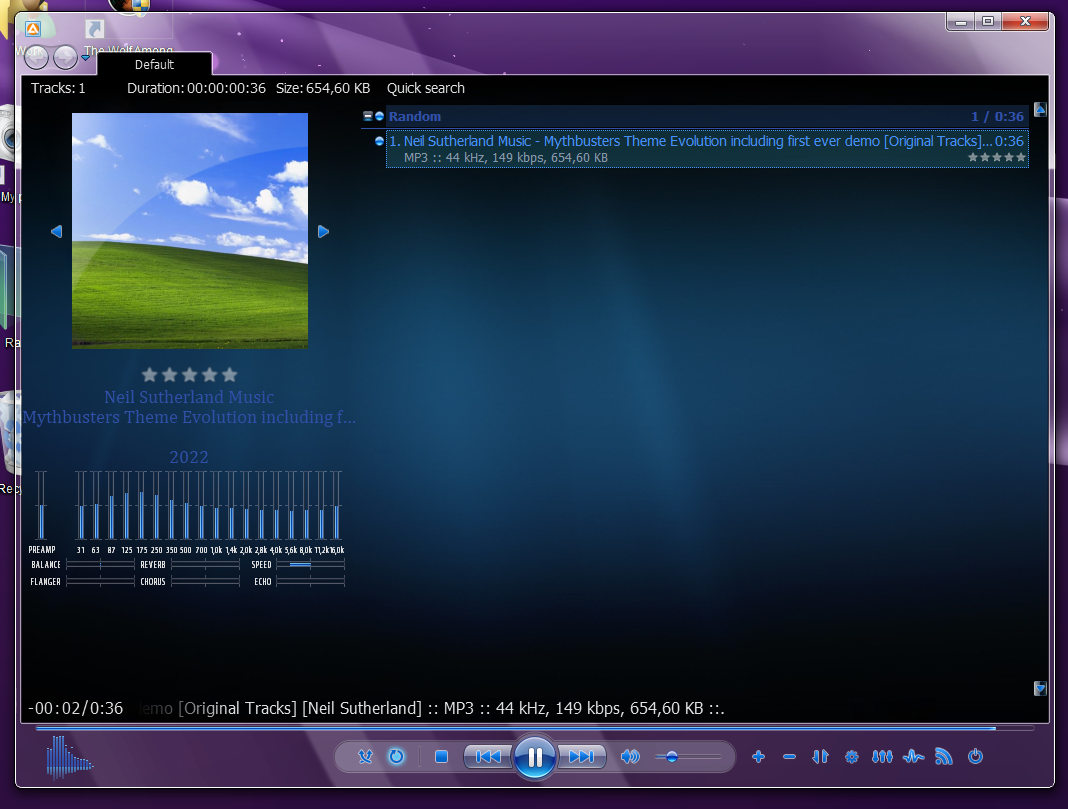
Task: Open the radio feed icon
Action: coord(944,757)
